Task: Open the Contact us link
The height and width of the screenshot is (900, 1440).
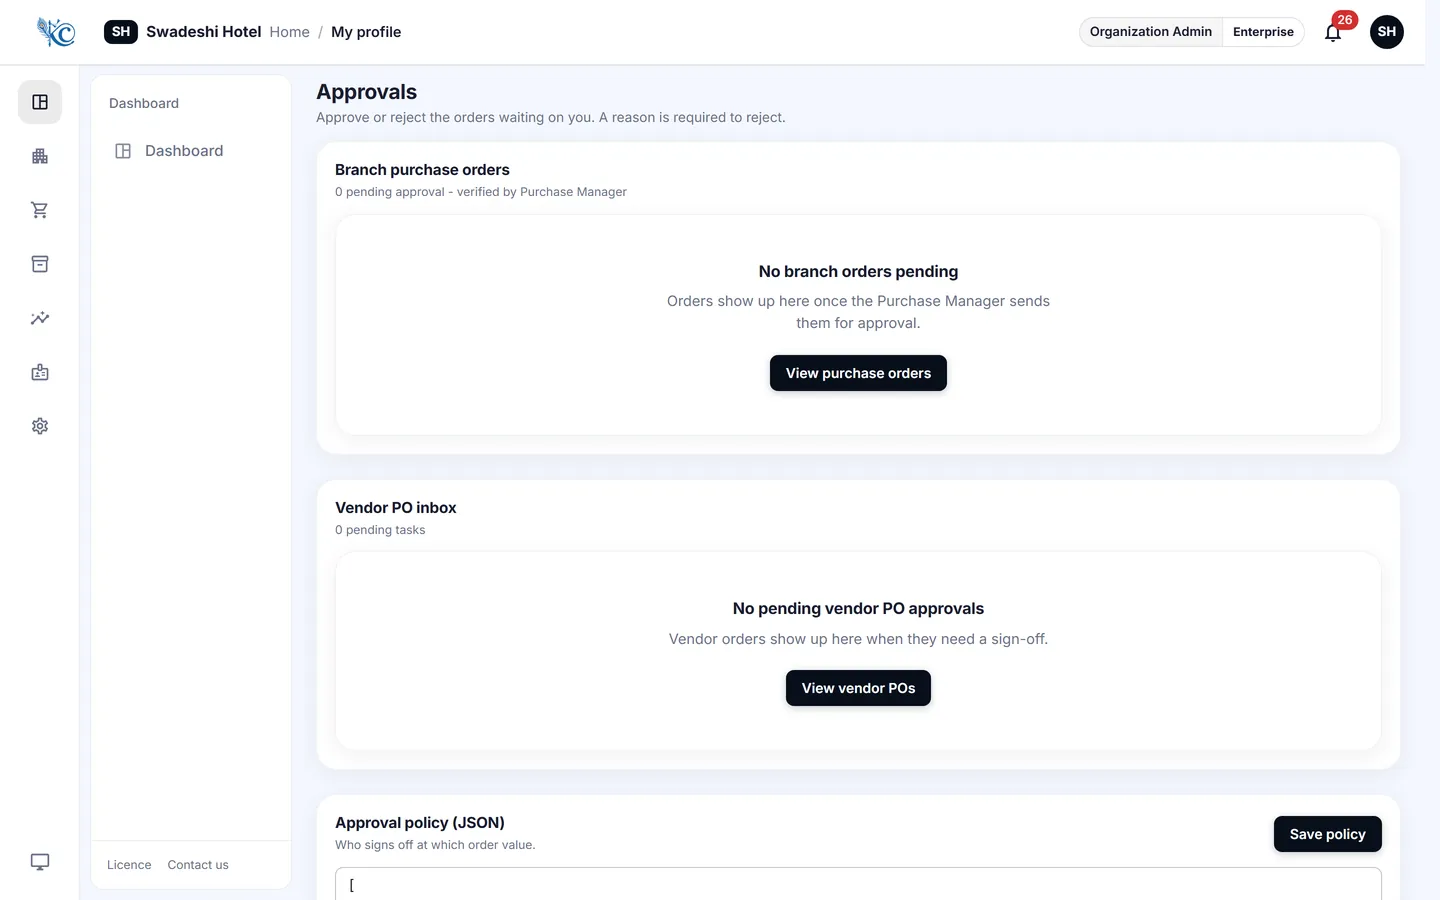Action: pyautogui.click(x=198, y=865)
